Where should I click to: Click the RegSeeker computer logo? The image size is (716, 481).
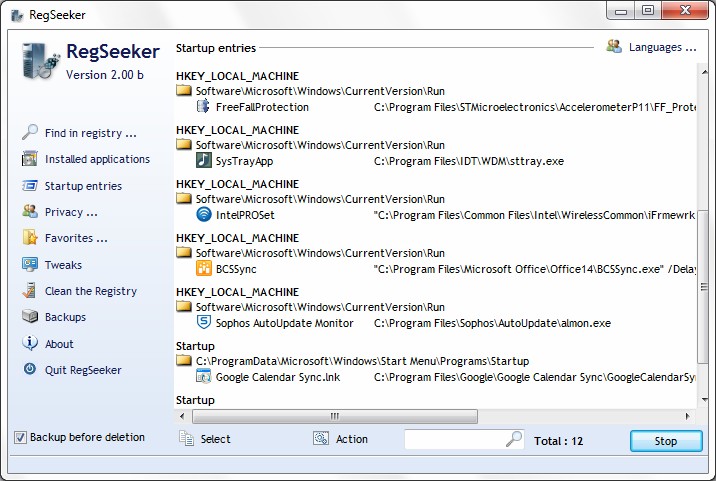[41, 61]
